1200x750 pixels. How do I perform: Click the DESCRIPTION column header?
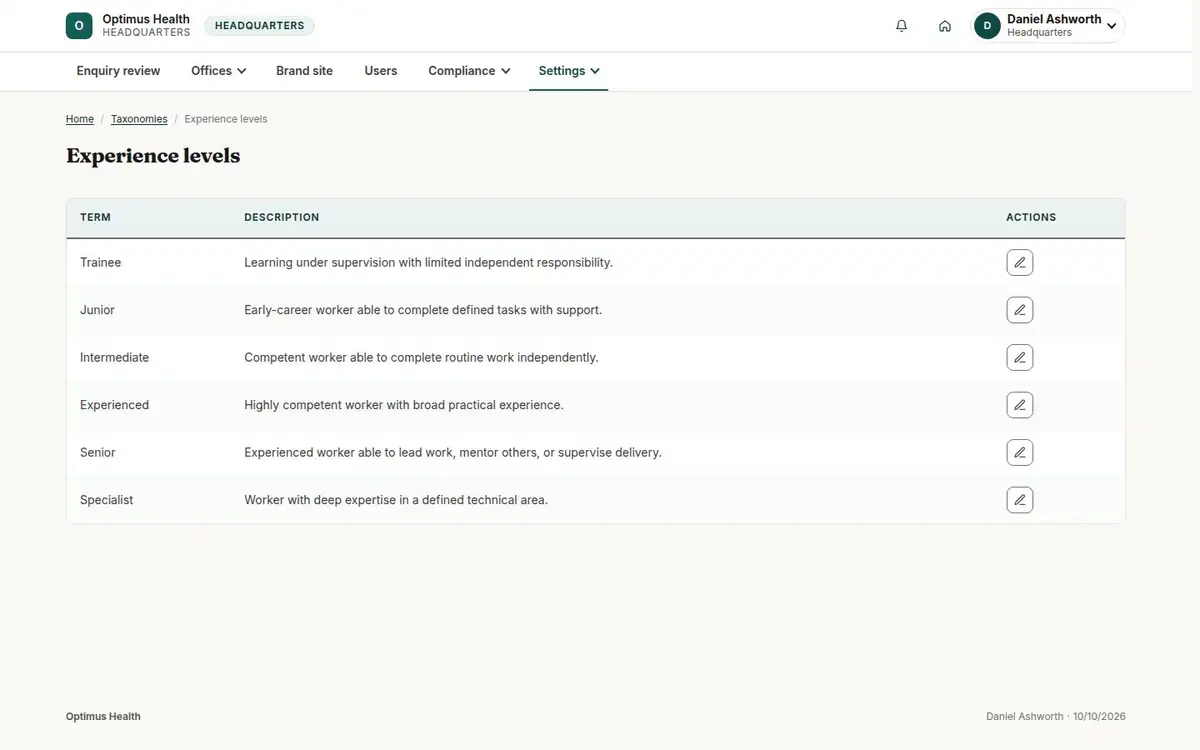282,217
